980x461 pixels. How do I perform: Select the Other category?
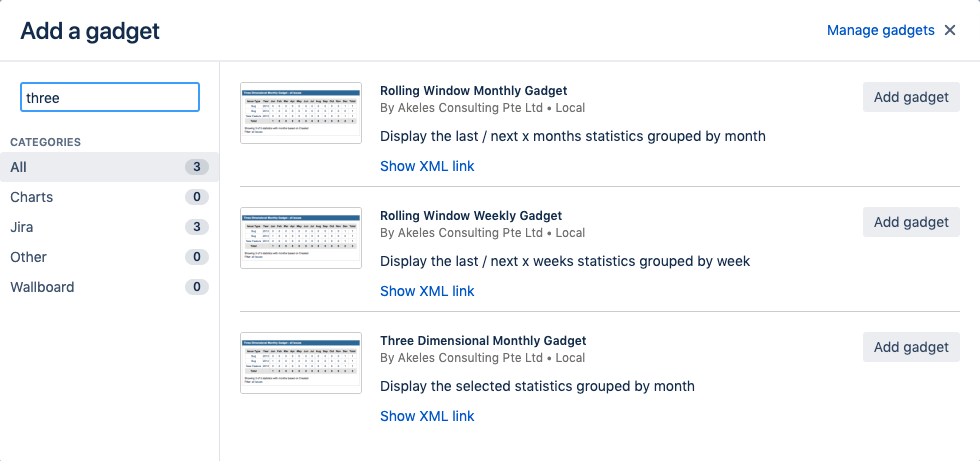click(108, 257)
